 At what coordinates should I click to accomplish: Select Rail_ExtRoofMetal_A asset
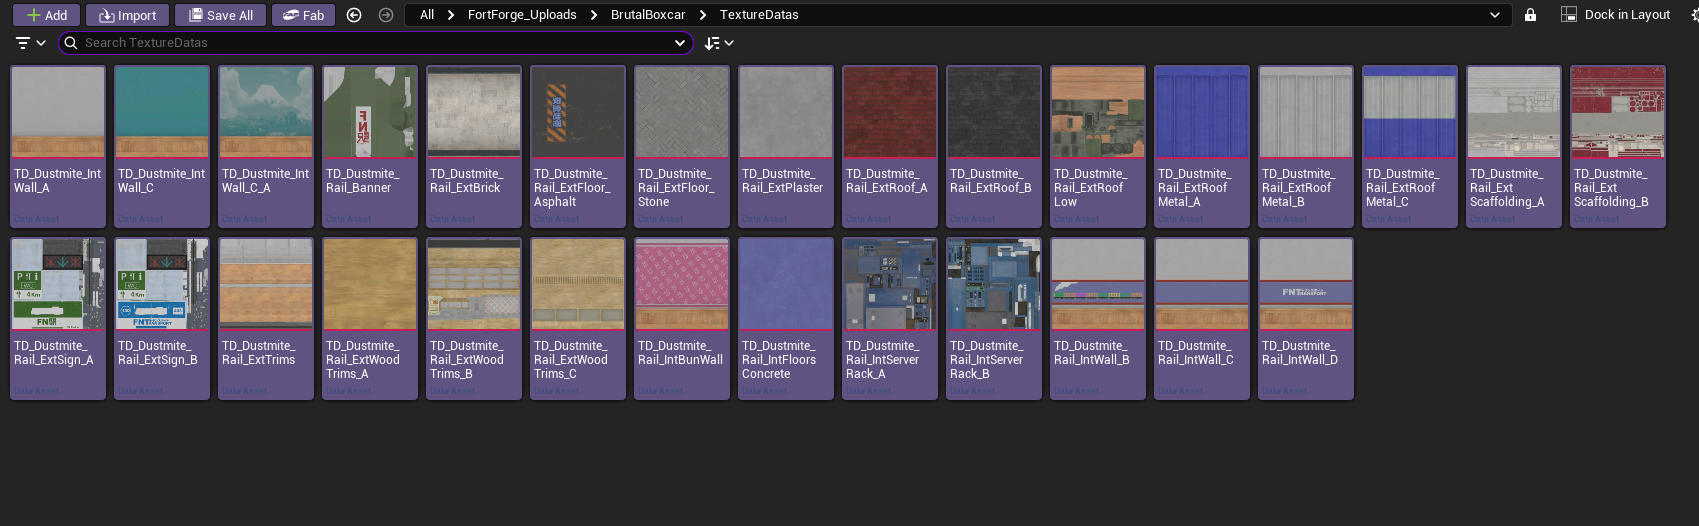click(x=1202, y=146)
